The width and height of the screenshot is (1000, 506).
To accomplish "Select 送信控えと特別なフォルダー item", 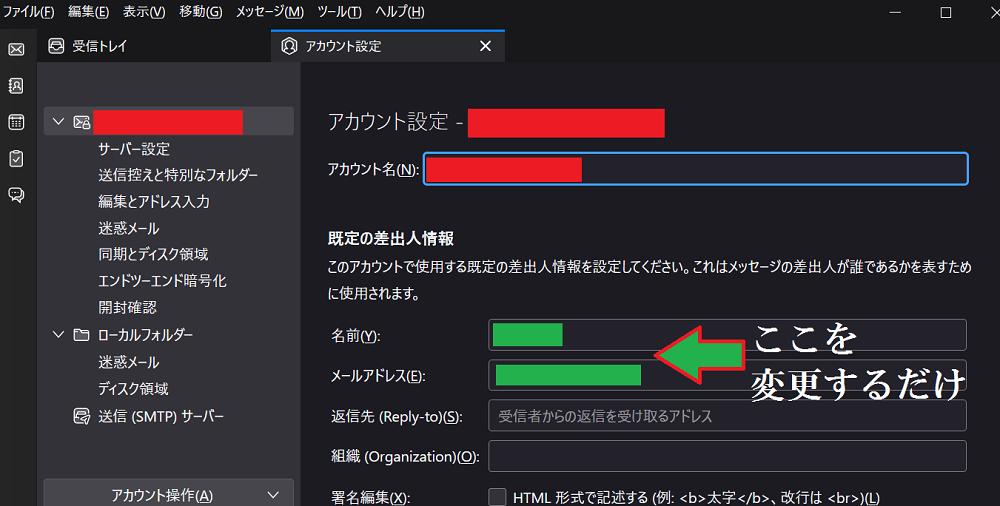I will 178,175.
